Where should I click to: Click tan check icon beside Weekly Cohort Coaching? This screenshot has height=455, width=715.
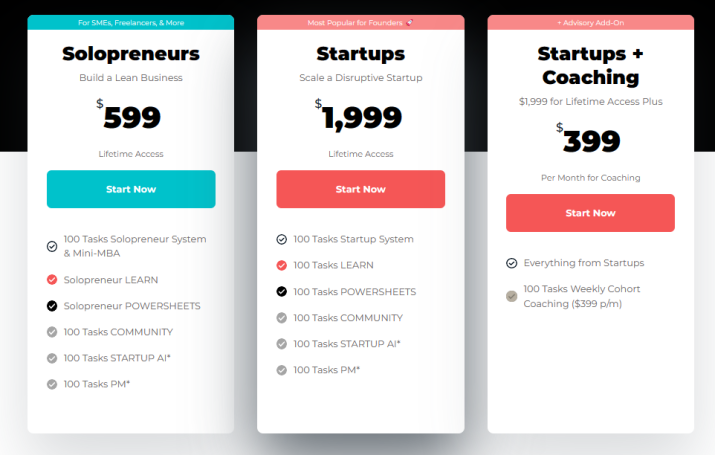coord(512,296)
